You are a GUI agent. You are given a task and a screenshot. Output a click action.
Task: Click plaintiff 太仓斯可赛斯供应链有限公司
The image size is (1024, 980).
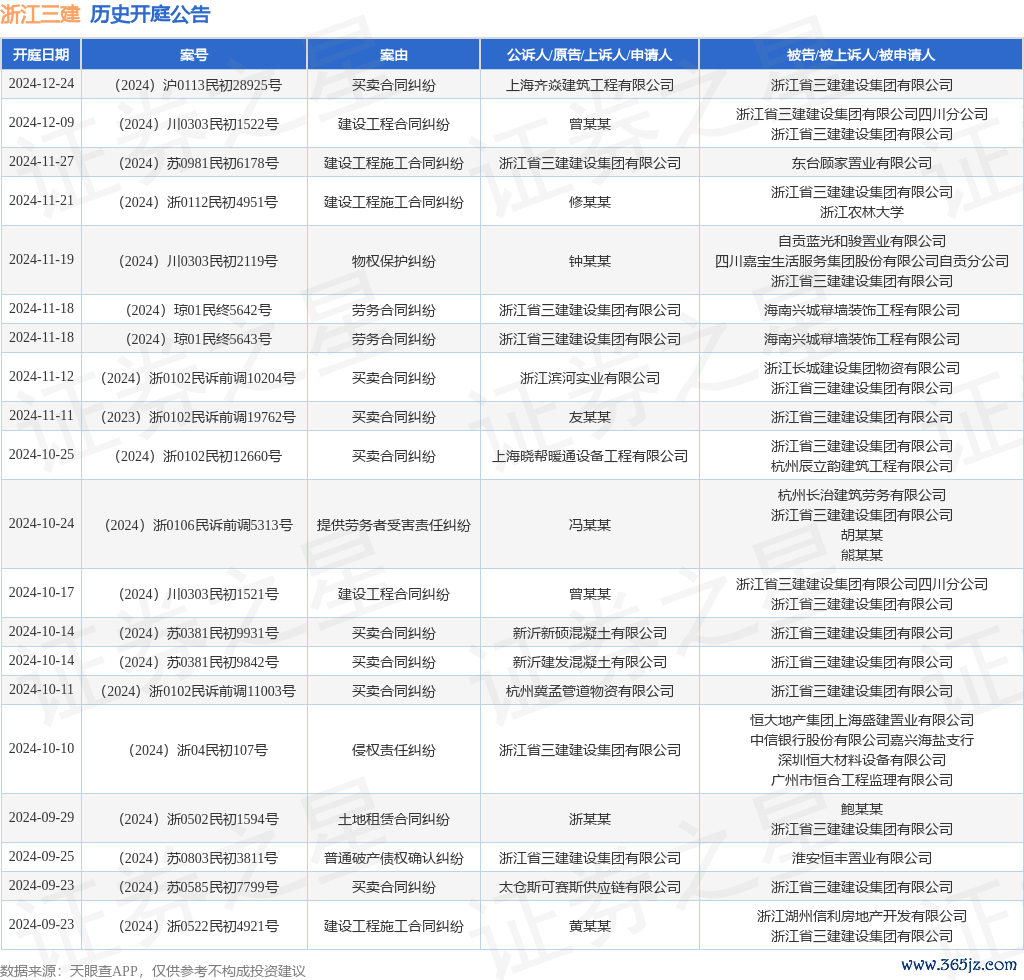tap(590, 887)
